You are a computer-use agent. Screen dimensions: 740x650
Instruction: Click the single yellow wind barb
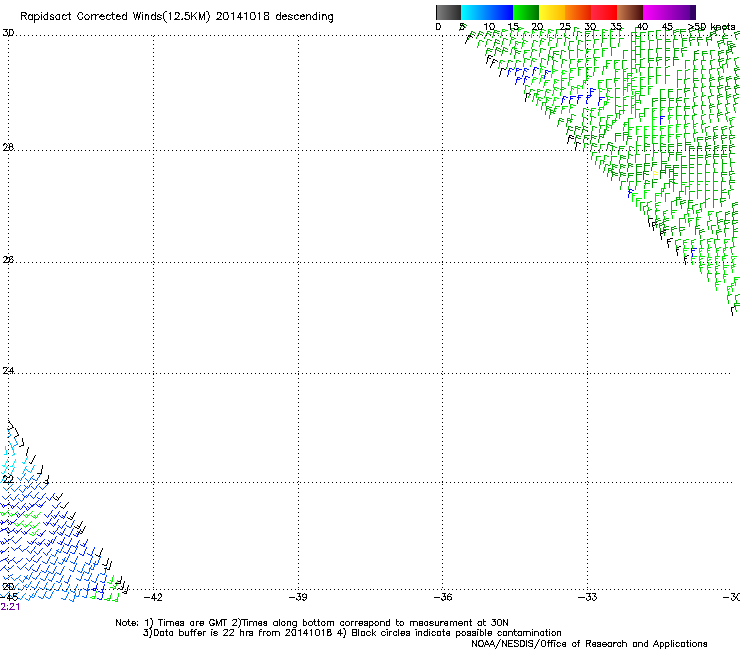click(x=655, y=175)
